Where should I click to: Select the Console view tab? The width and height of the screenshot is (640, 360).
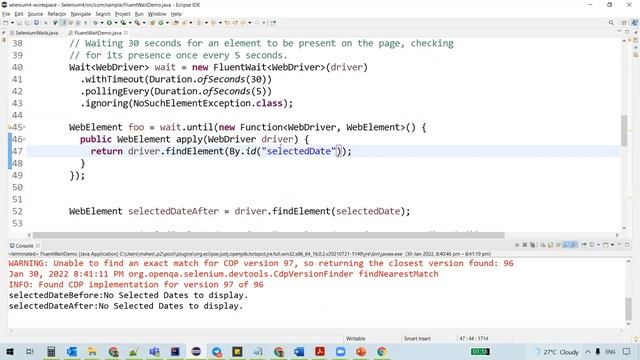[x=24, y=246]
